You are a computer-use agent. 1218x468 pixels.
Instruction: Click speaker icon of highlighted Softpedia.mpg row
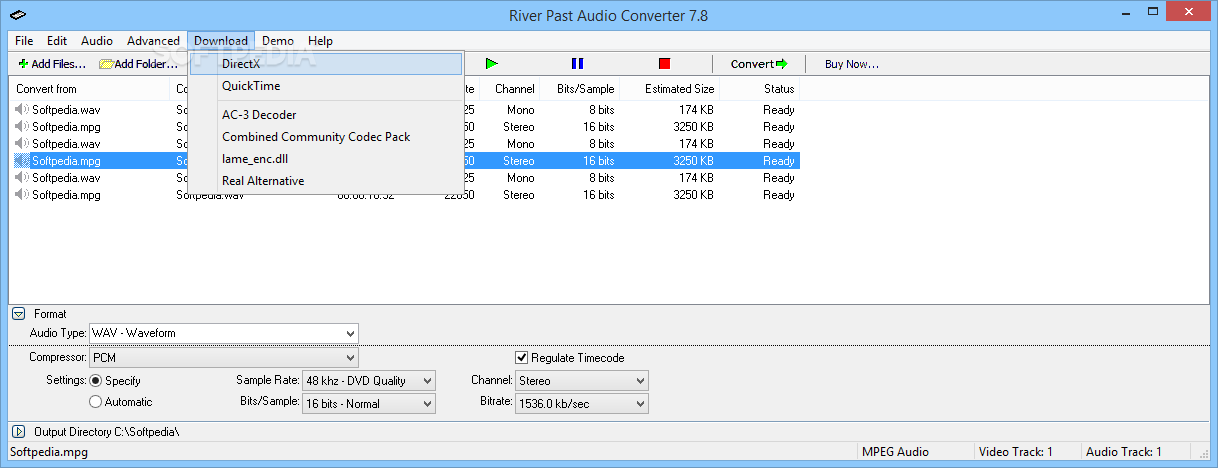tap(22, 161)
